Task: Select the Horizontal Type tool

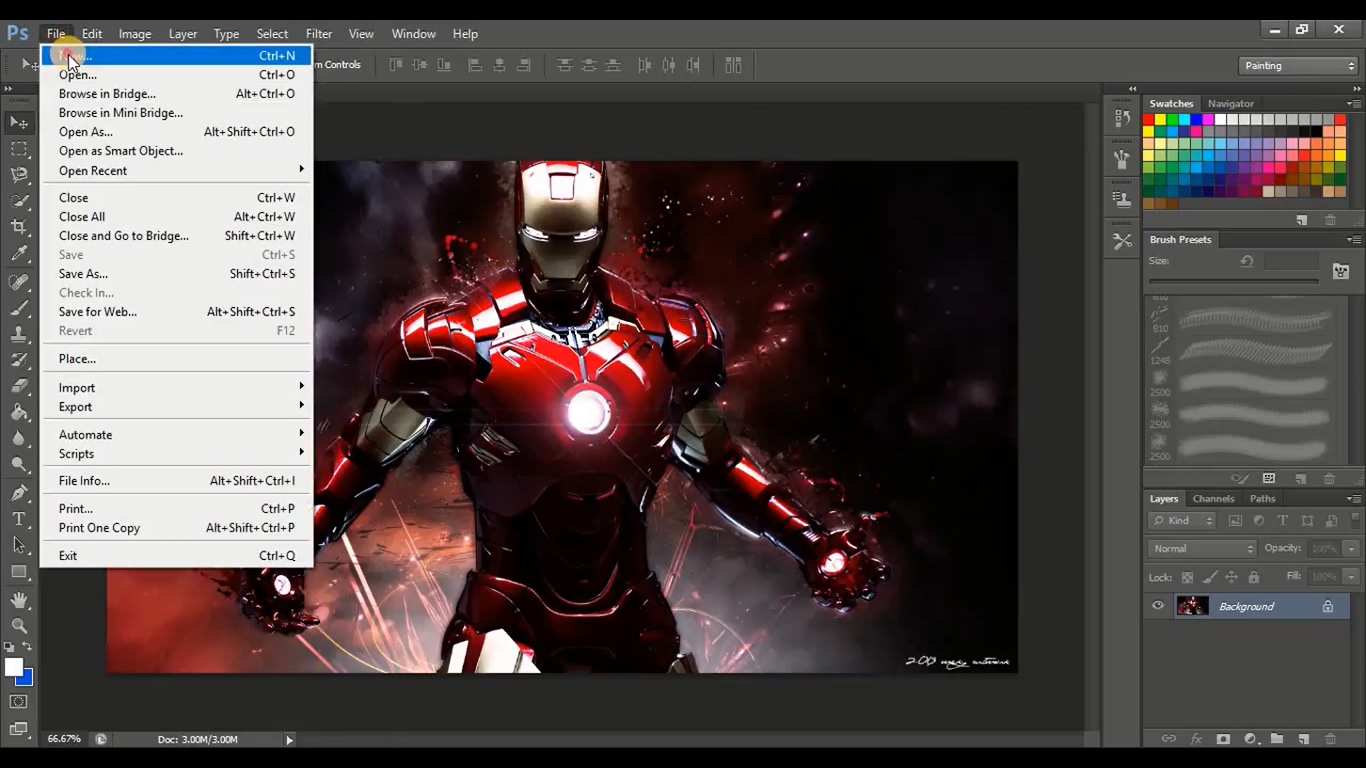Action: (x=20, y=518)
